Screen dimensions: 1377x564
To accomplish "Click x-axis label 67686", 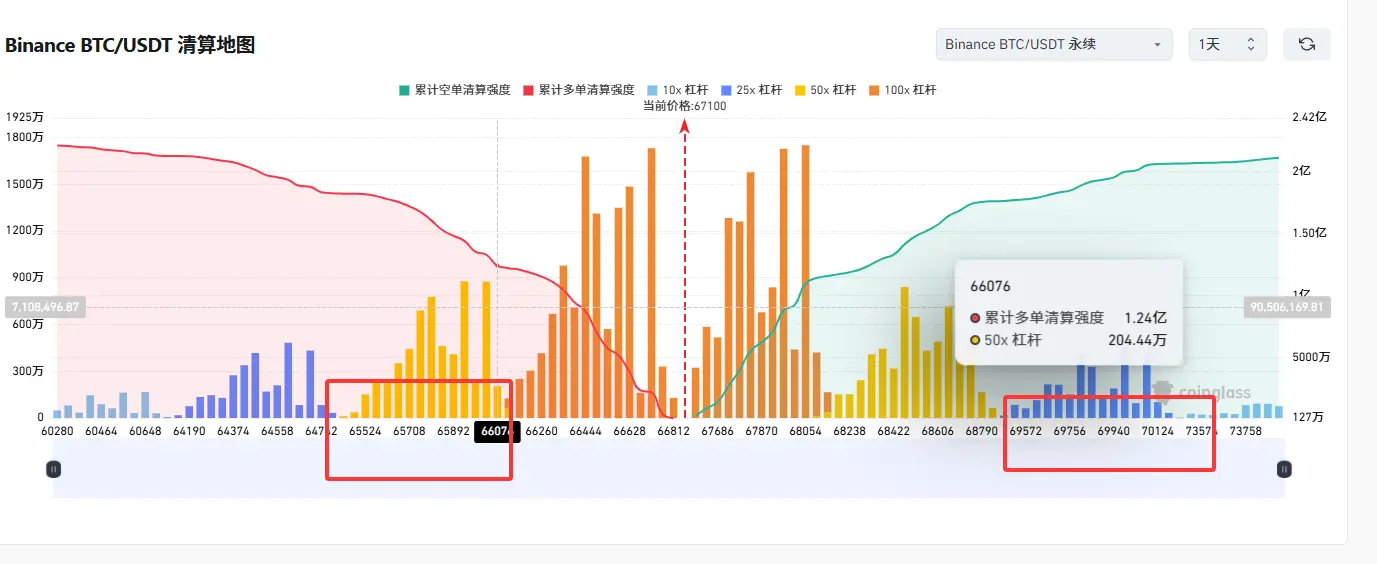I will click(x=718, y=431).
